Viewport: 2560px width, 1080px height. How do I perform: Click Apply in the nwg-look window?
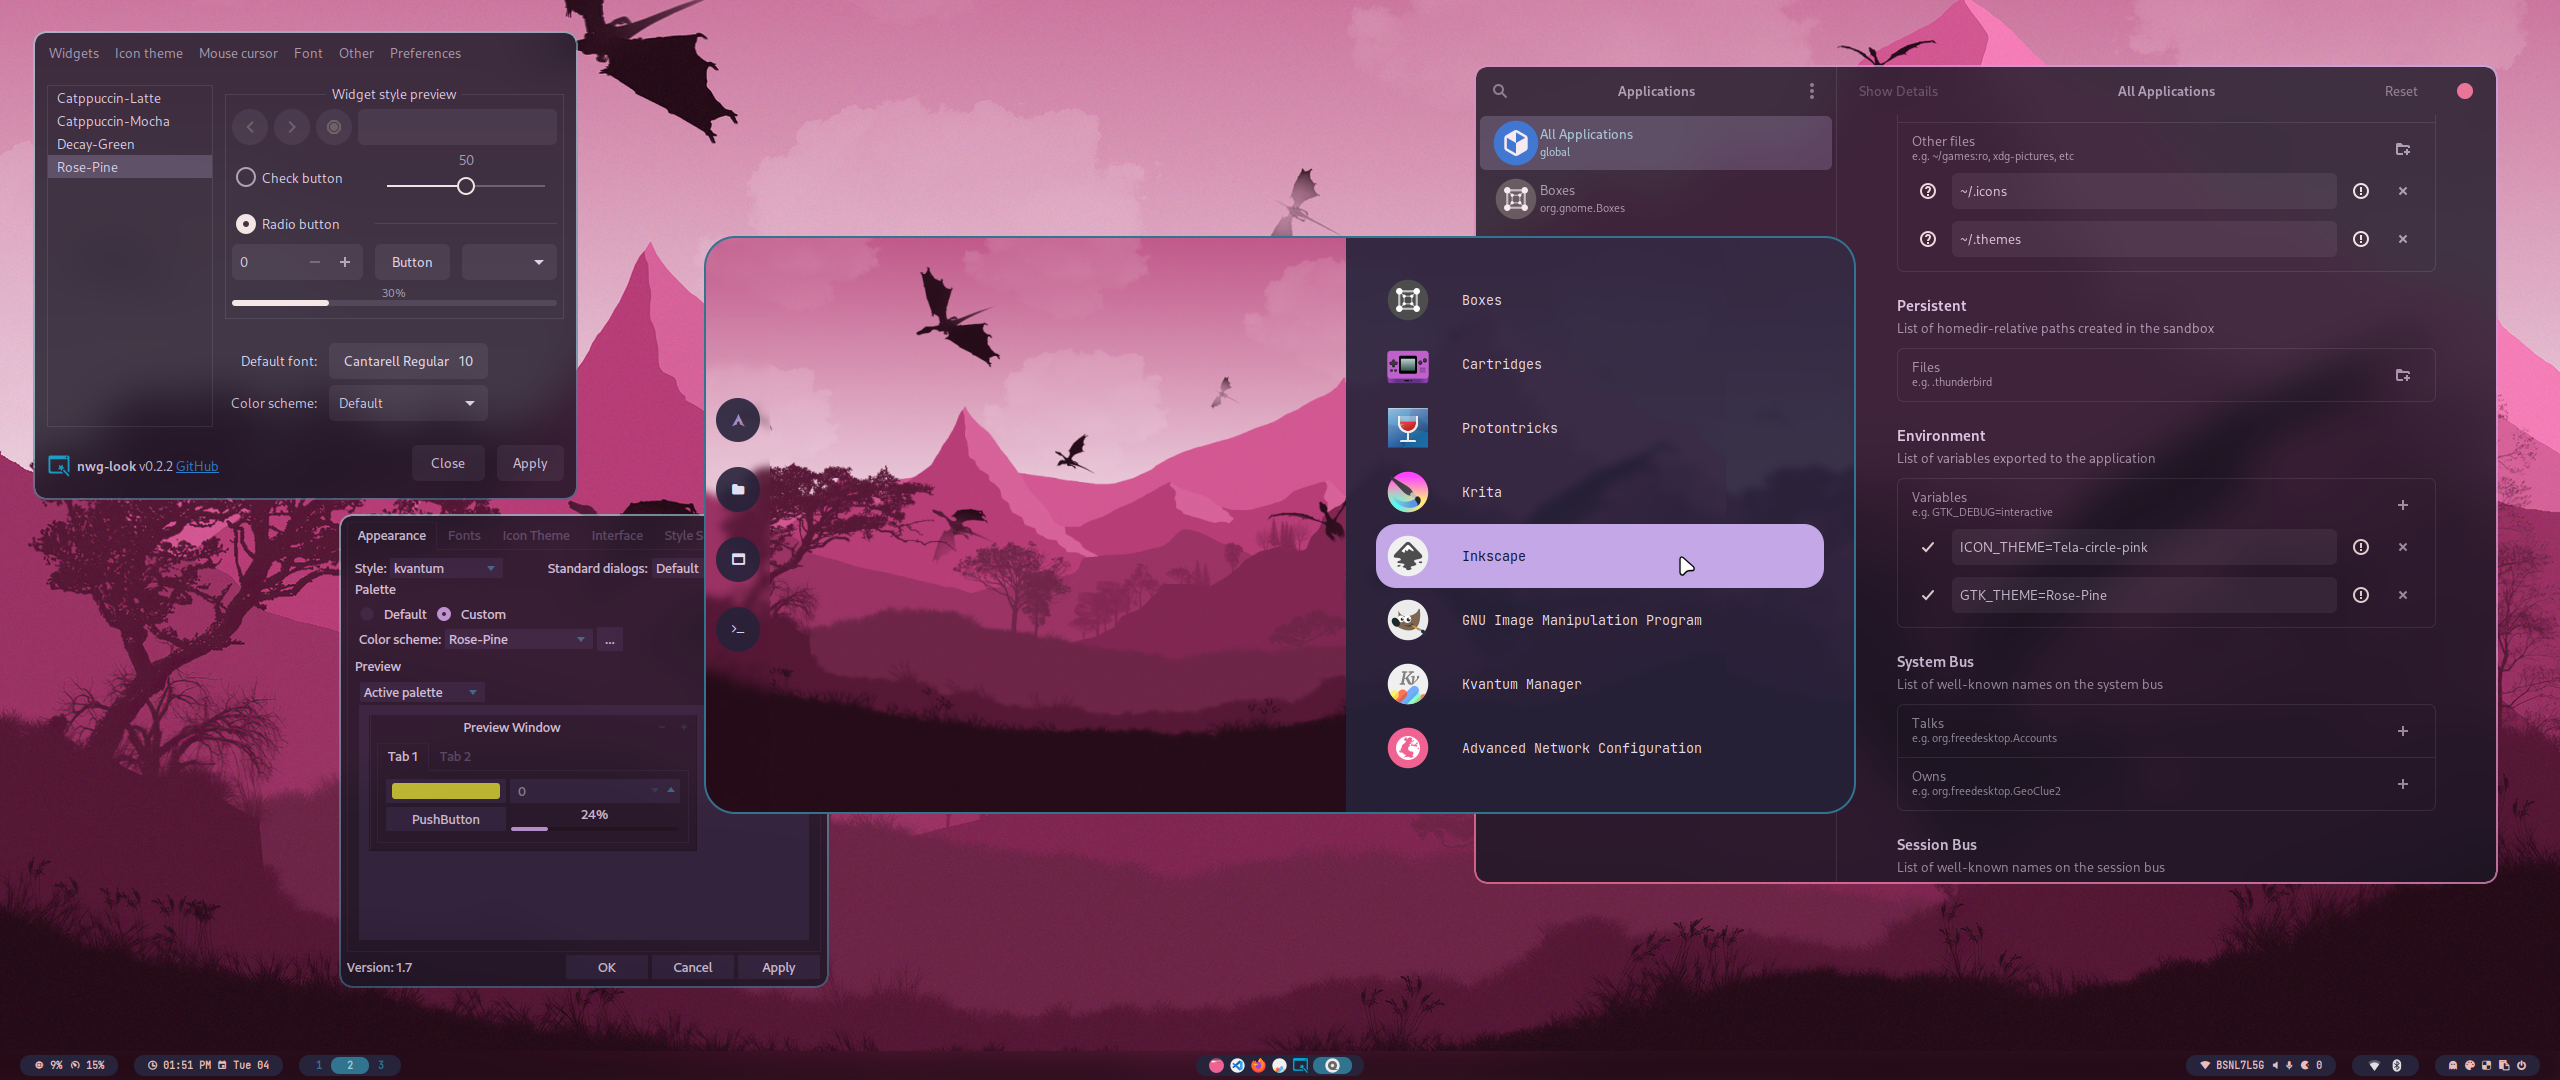click(x=529, y=463)
